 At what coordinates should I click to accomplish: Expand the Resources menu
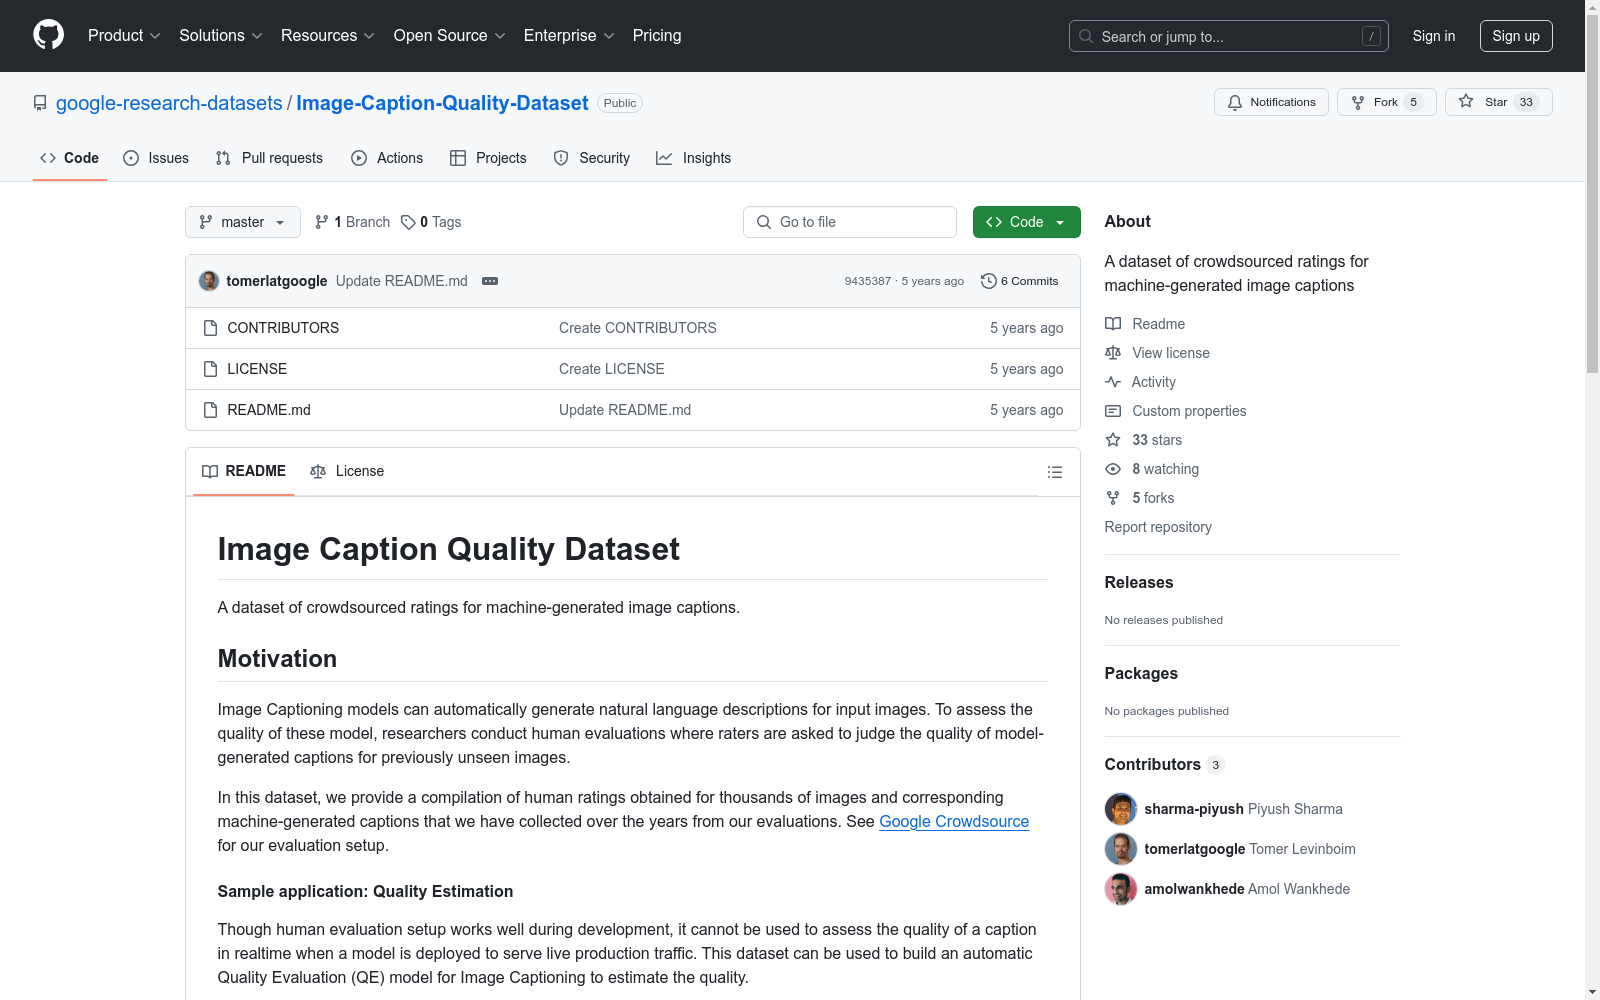click(x=328, y=36)
